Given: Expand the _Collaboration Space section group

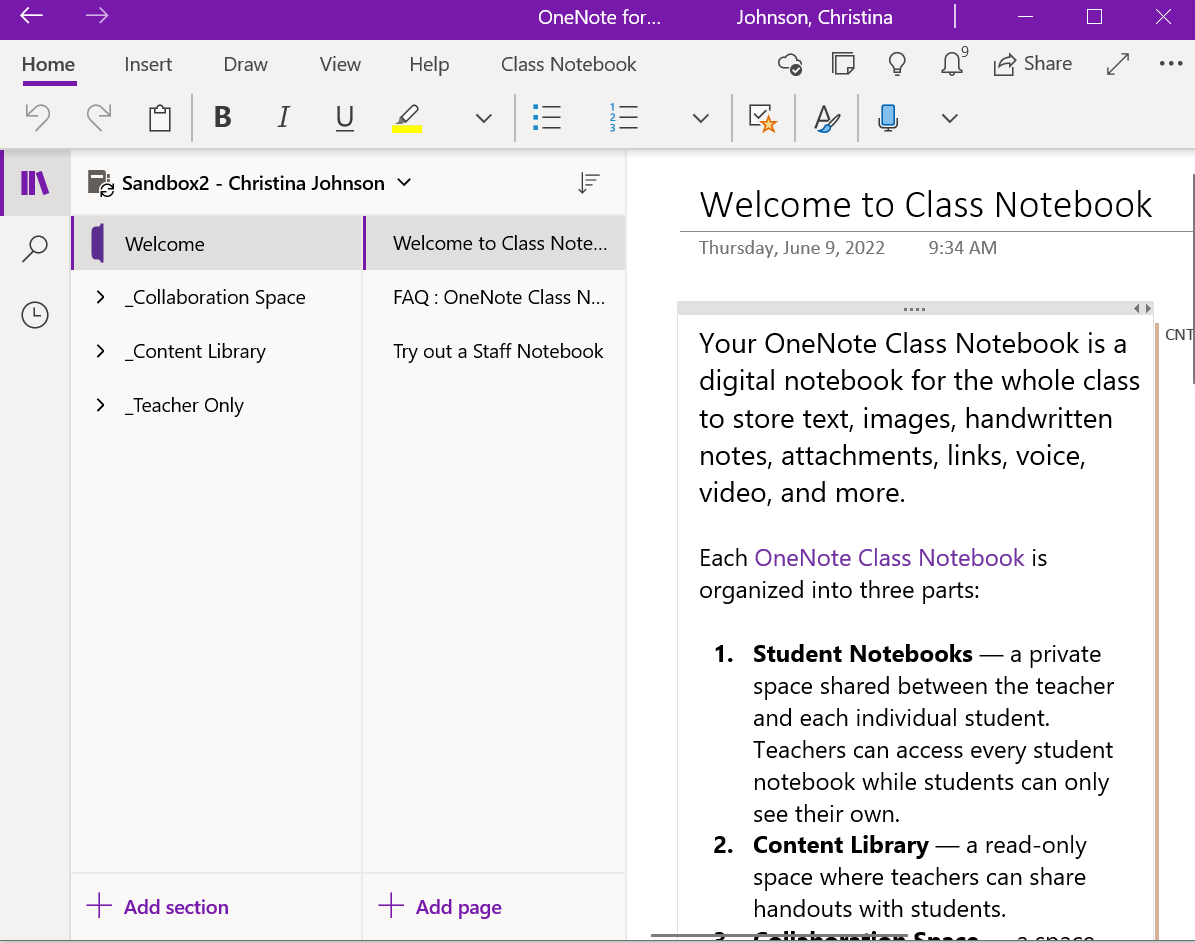Looking at the screenshot, I should (101, 297).
